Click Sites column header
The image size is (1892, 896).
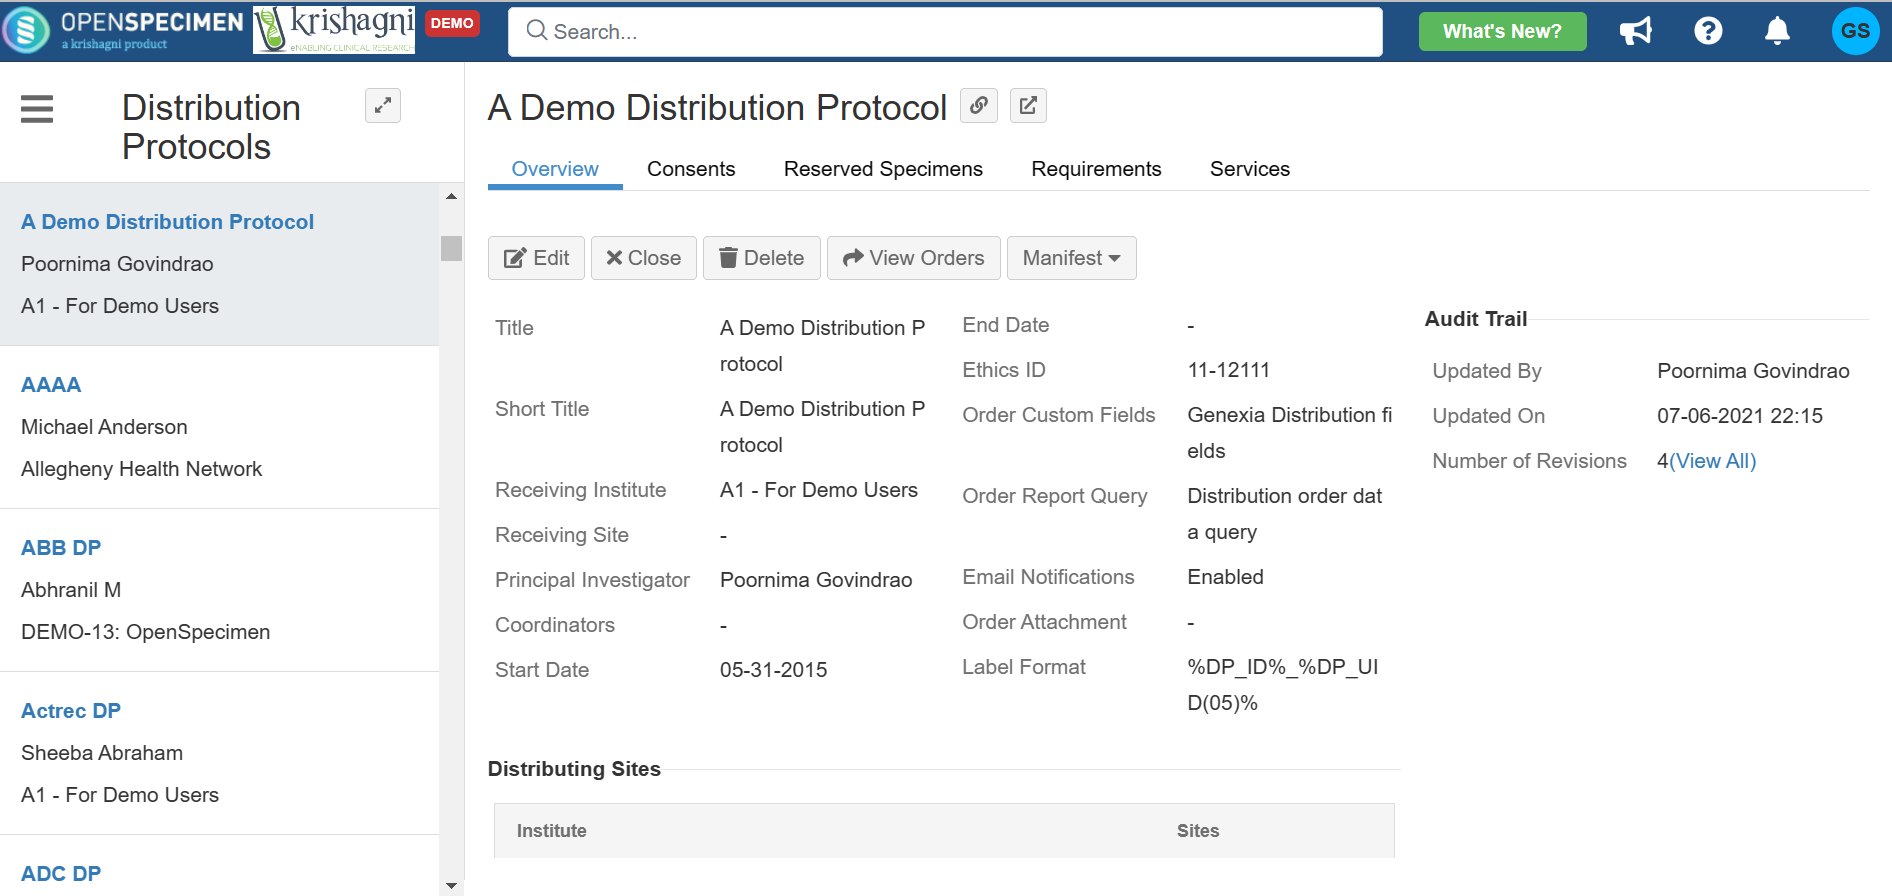point(1198,831)
